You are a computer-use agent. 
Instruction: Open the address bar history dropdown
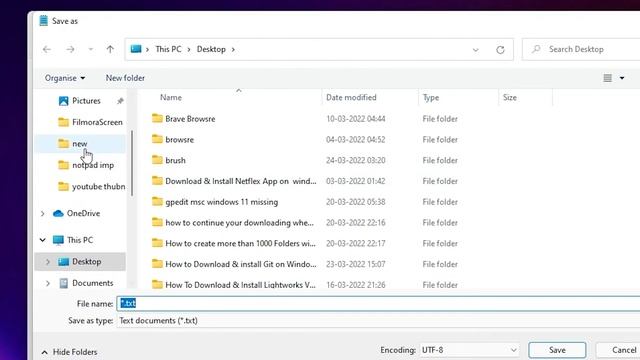(x=476, y=50)
